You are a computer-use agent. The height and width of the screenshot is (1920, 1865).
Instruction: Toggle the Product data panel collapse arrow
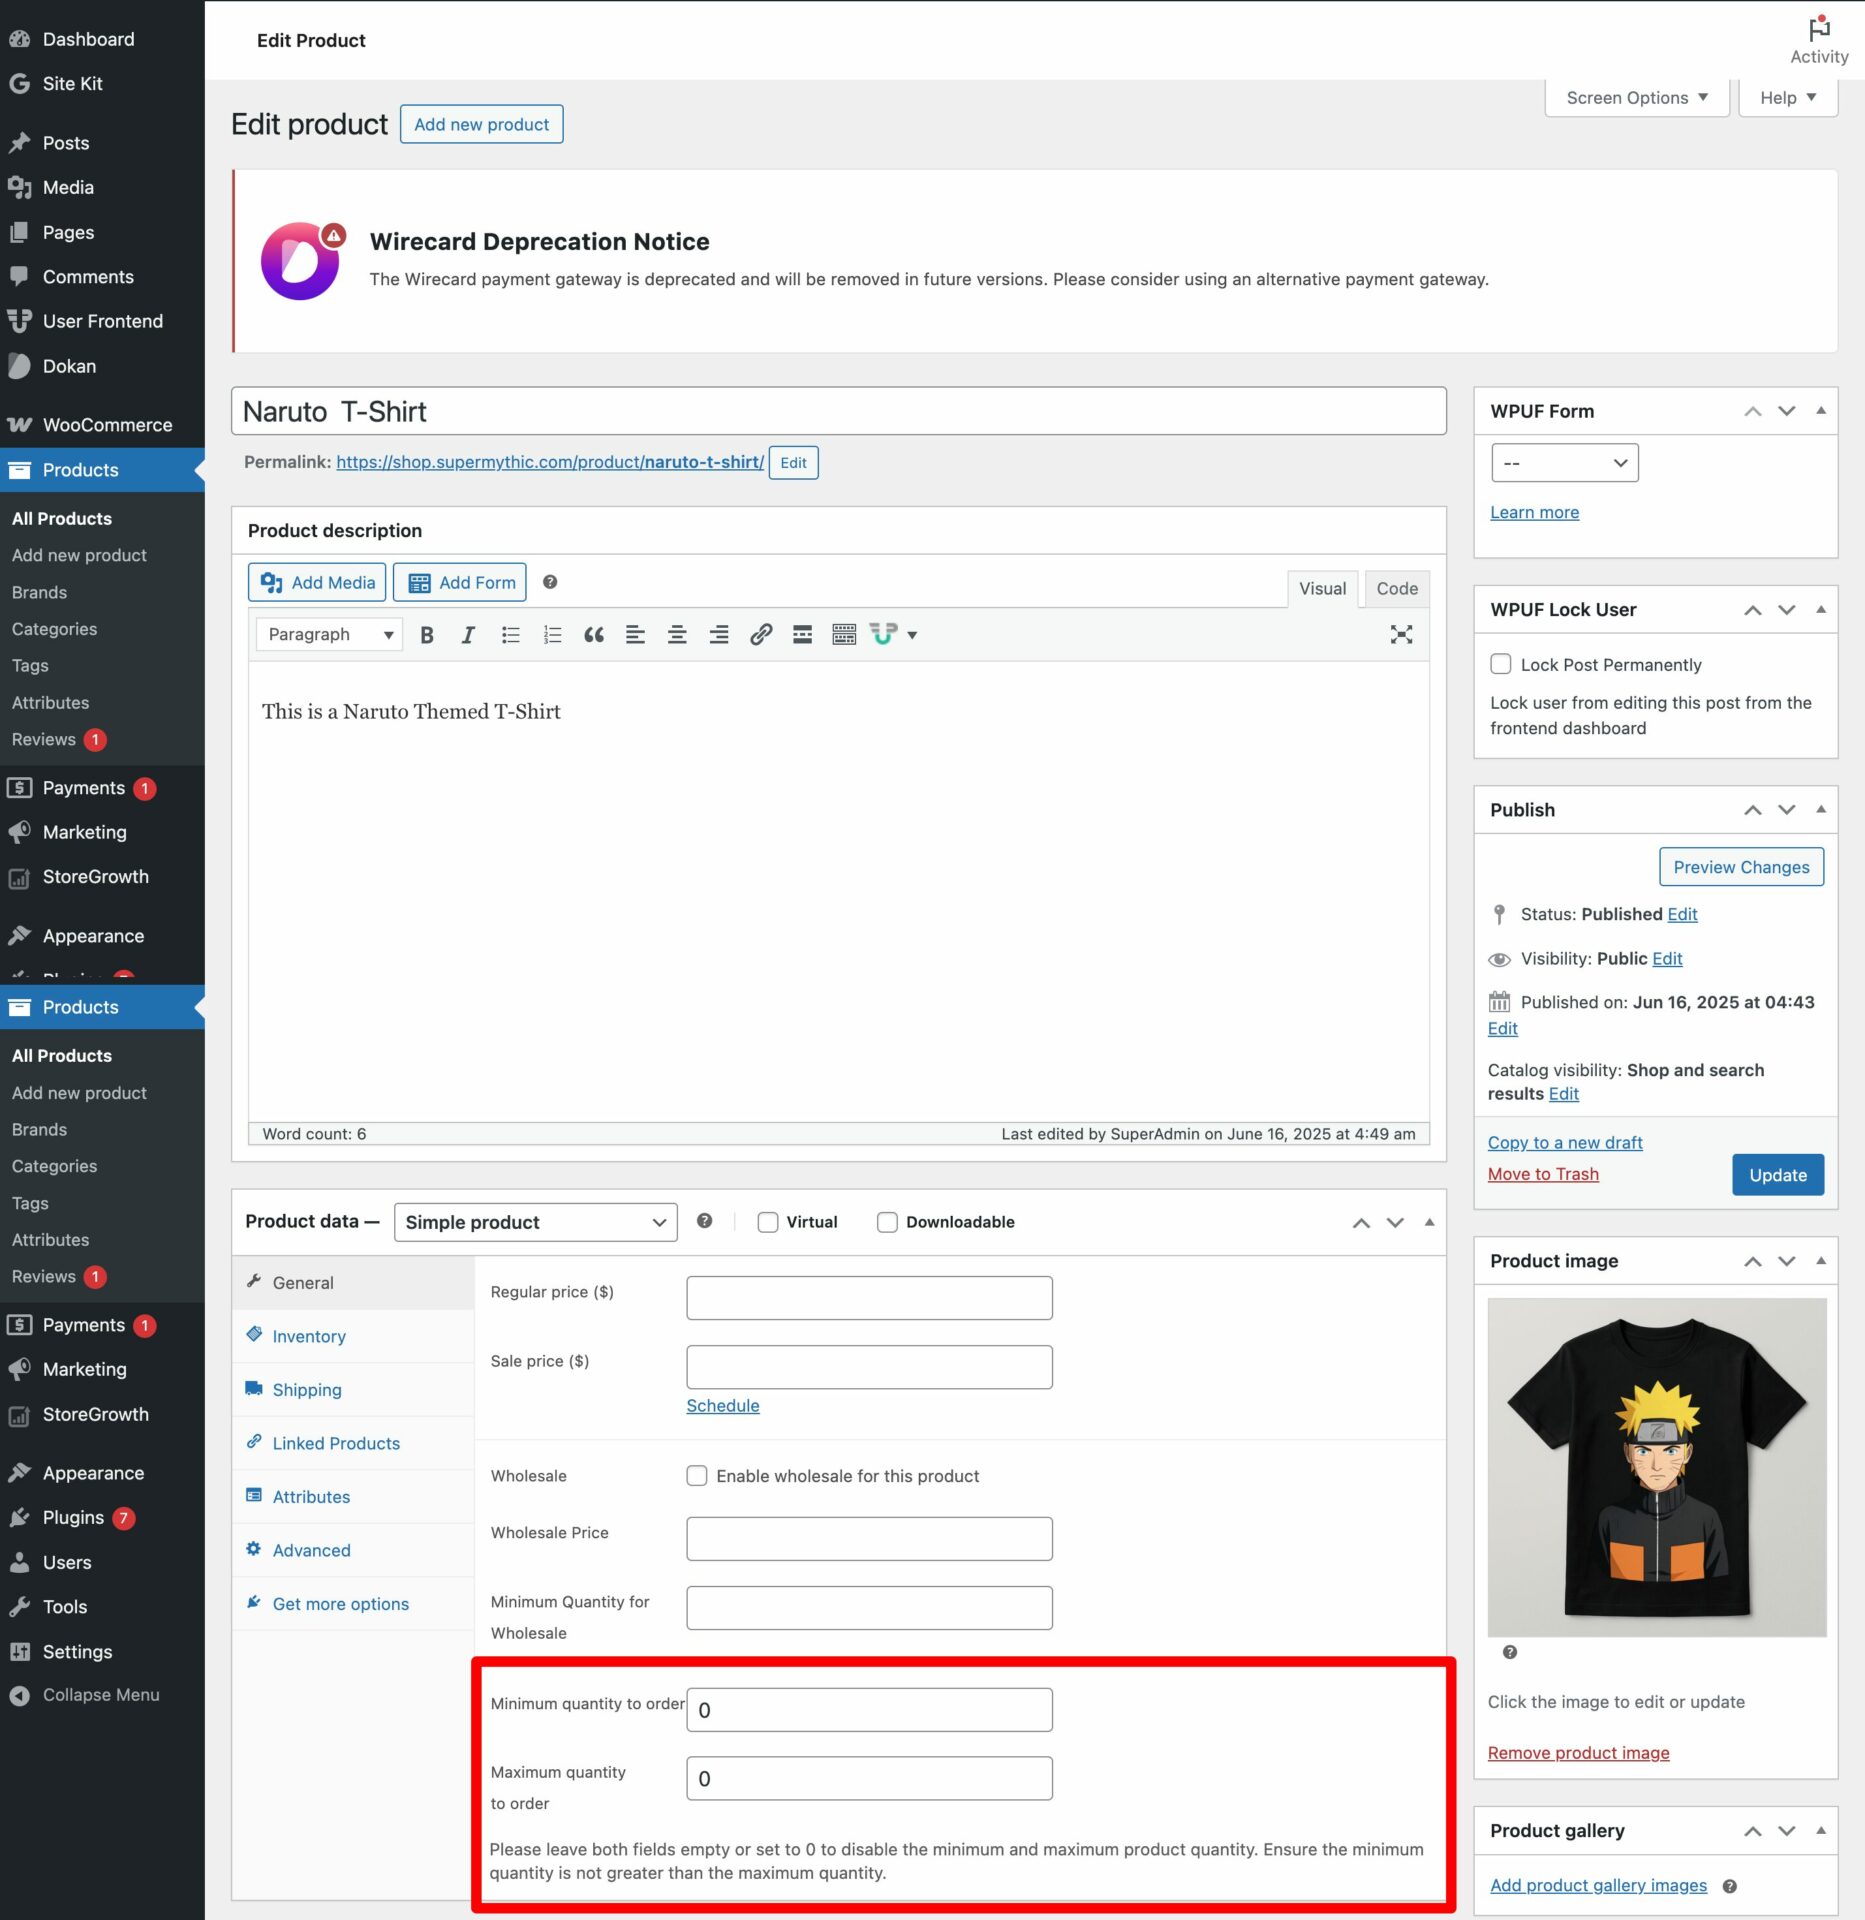[x=1429, y=1222]
